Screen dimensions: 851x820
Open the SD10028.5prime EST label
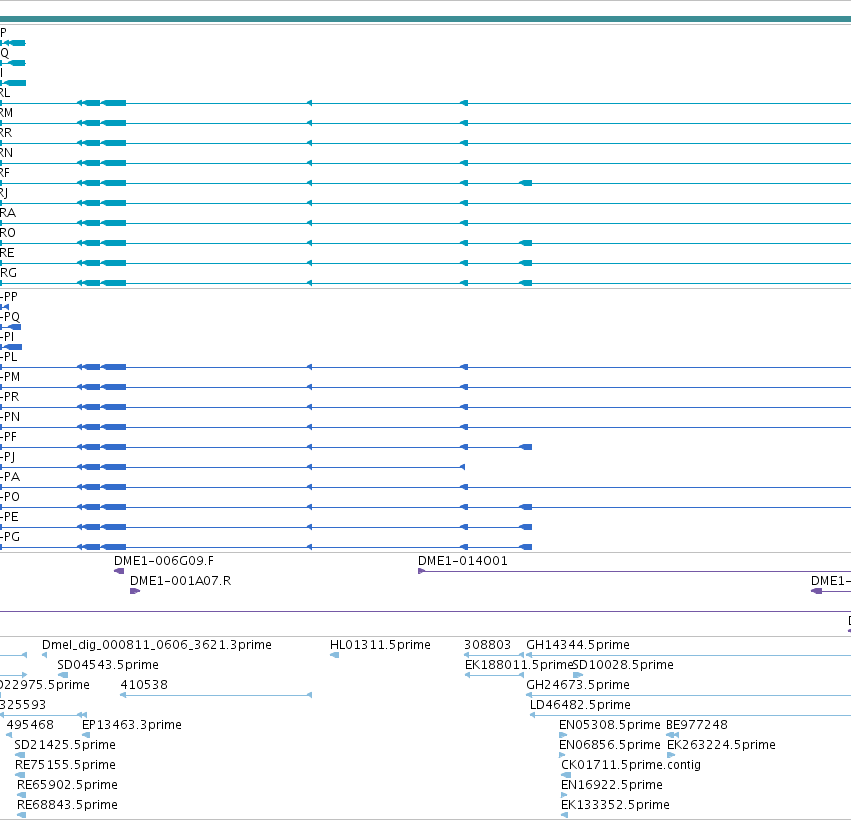coord(624,665)
